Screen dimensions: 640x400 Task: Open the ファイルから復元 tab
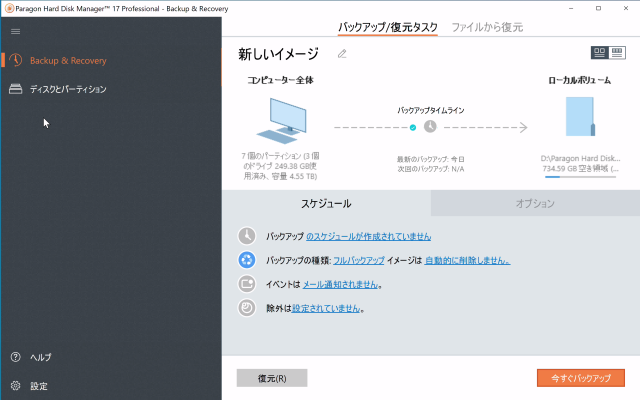pyautogui.click(x=487, y=27)
